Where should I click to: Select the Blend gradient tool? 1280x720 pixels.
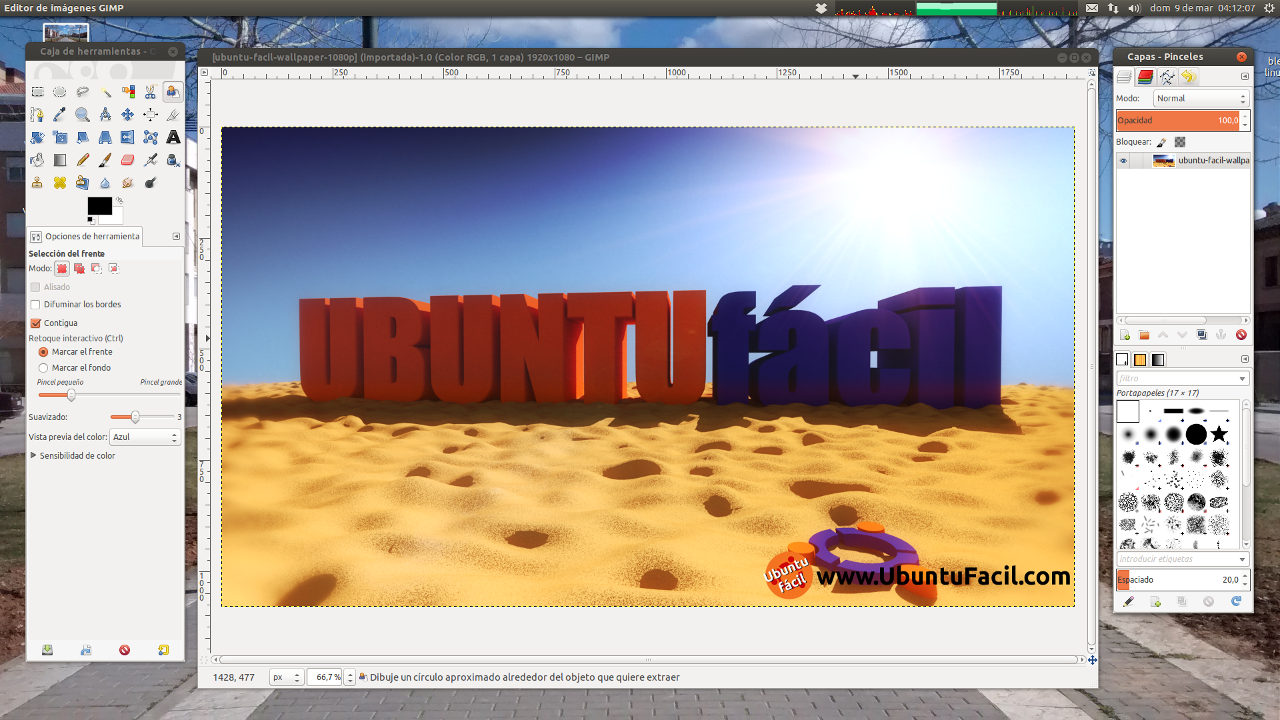click(60, 160)
